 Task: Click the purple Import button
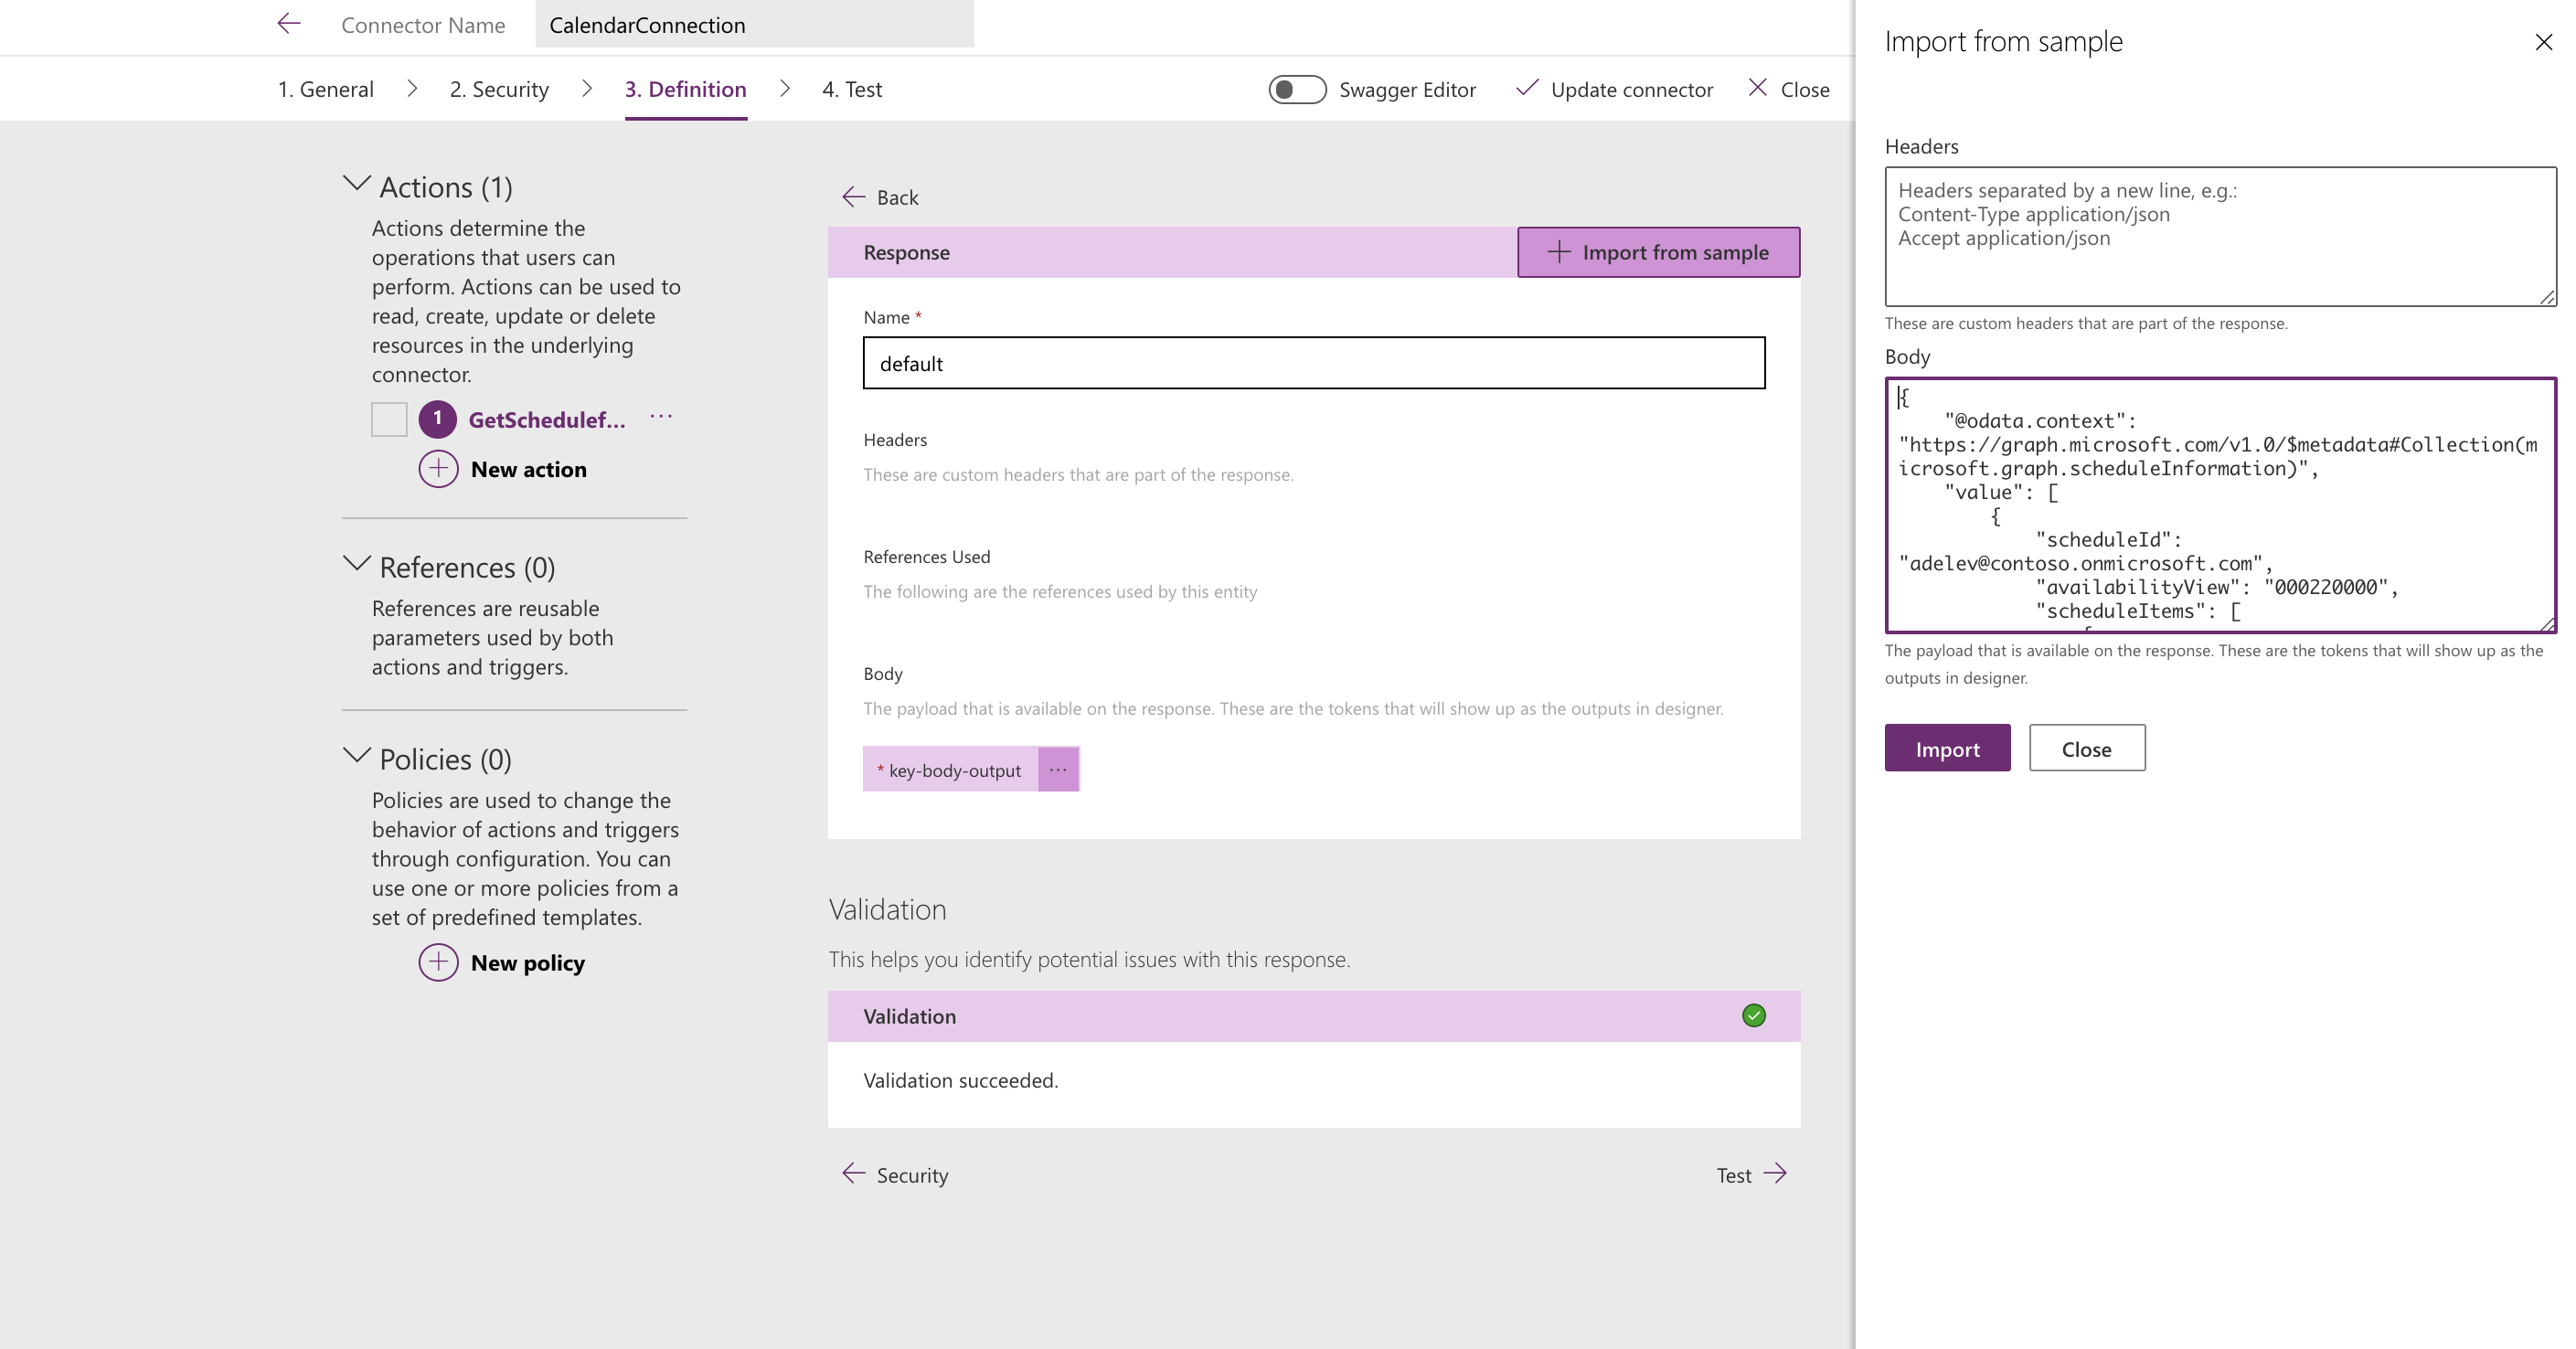(1946, 748)
